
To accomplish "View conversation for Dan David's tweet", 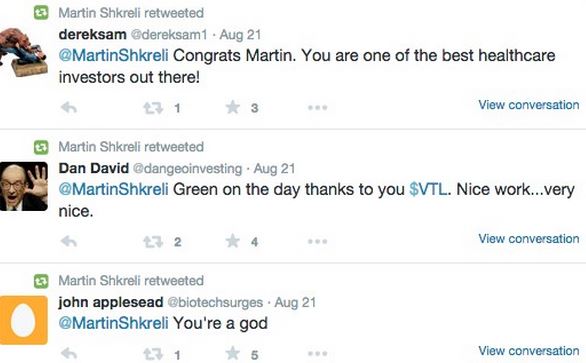I will coord(529,239).
